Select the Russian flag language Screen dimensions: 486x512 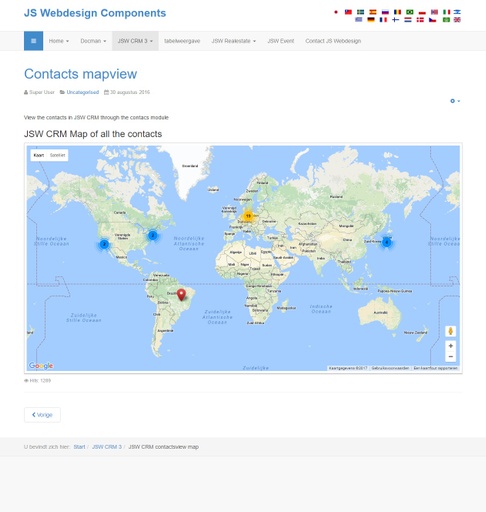[385, 12]
